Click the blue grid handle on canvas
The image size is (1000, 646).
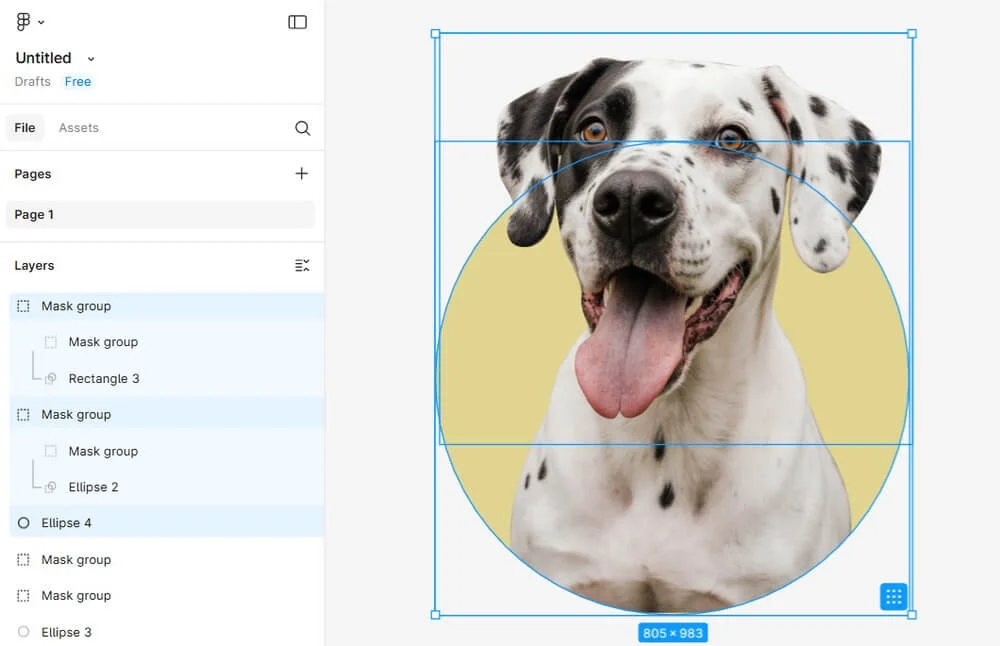click(x=894, y=597)
